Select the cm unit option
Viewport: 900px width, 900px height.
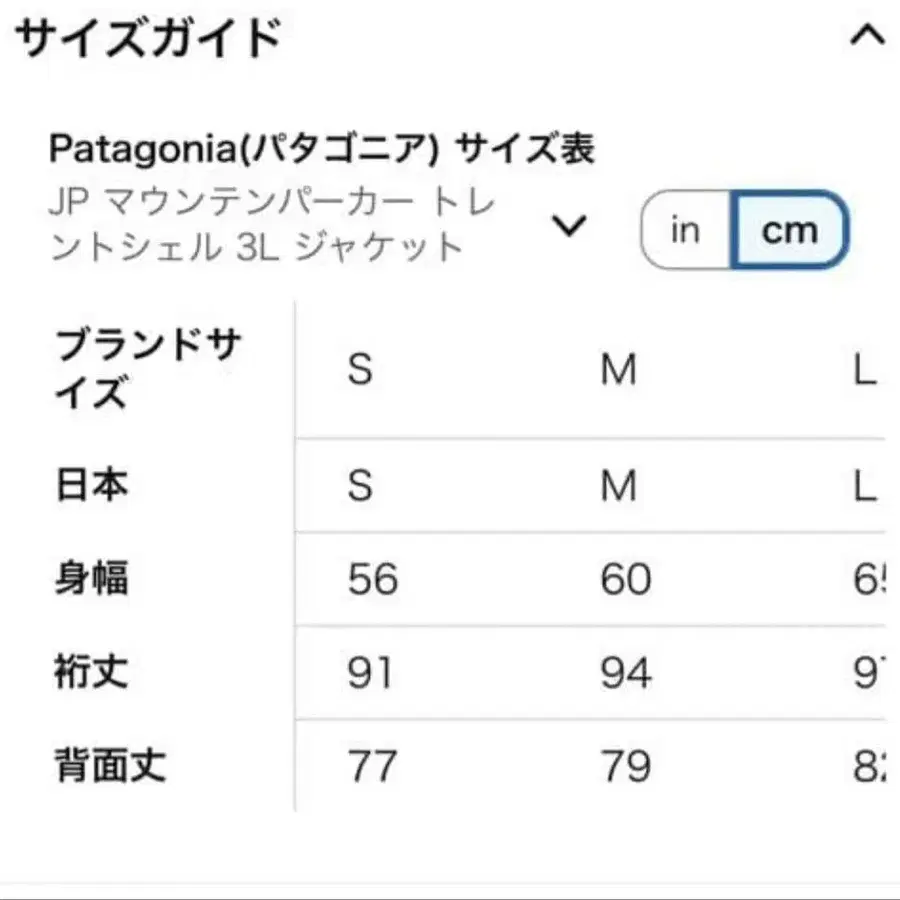tap(789, 231)
